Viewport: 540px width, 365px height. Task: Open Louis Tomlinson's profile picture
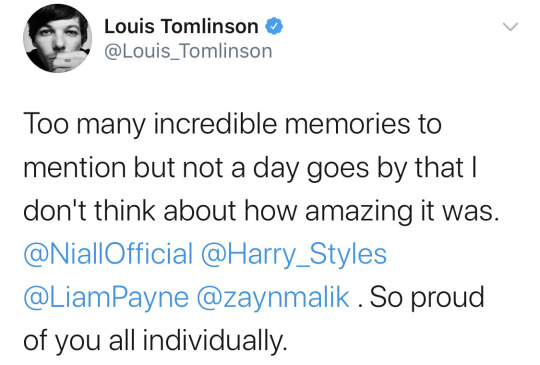point(58,38)
